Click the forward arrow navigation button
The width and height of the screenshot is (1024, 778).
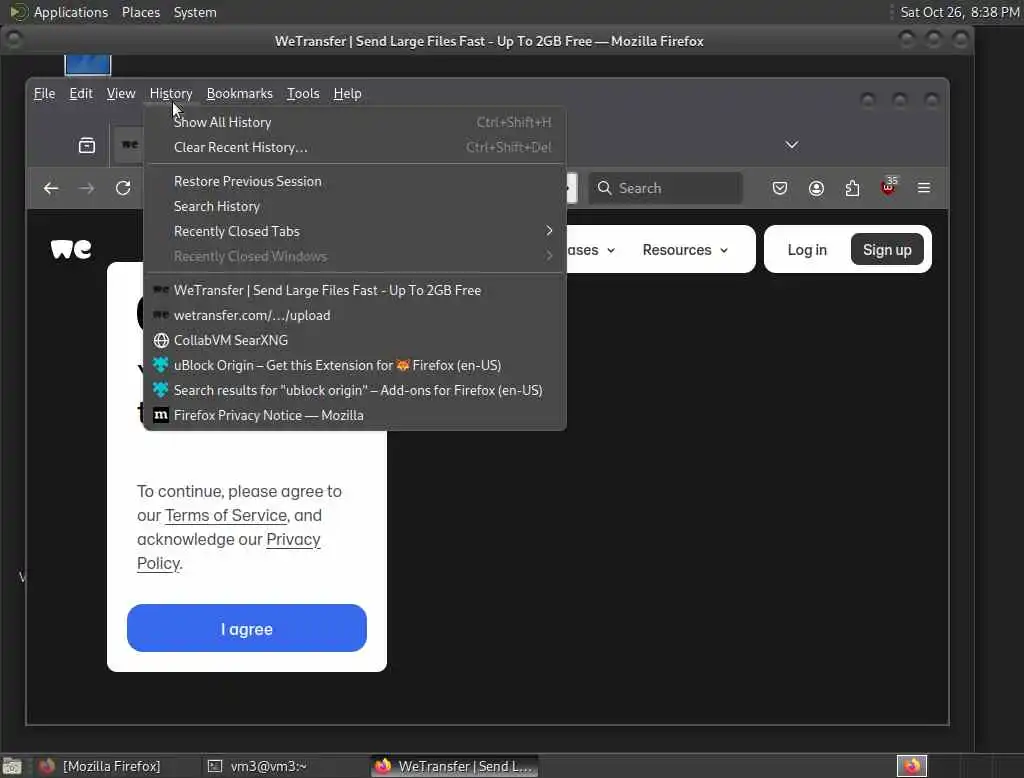(86, 188)
